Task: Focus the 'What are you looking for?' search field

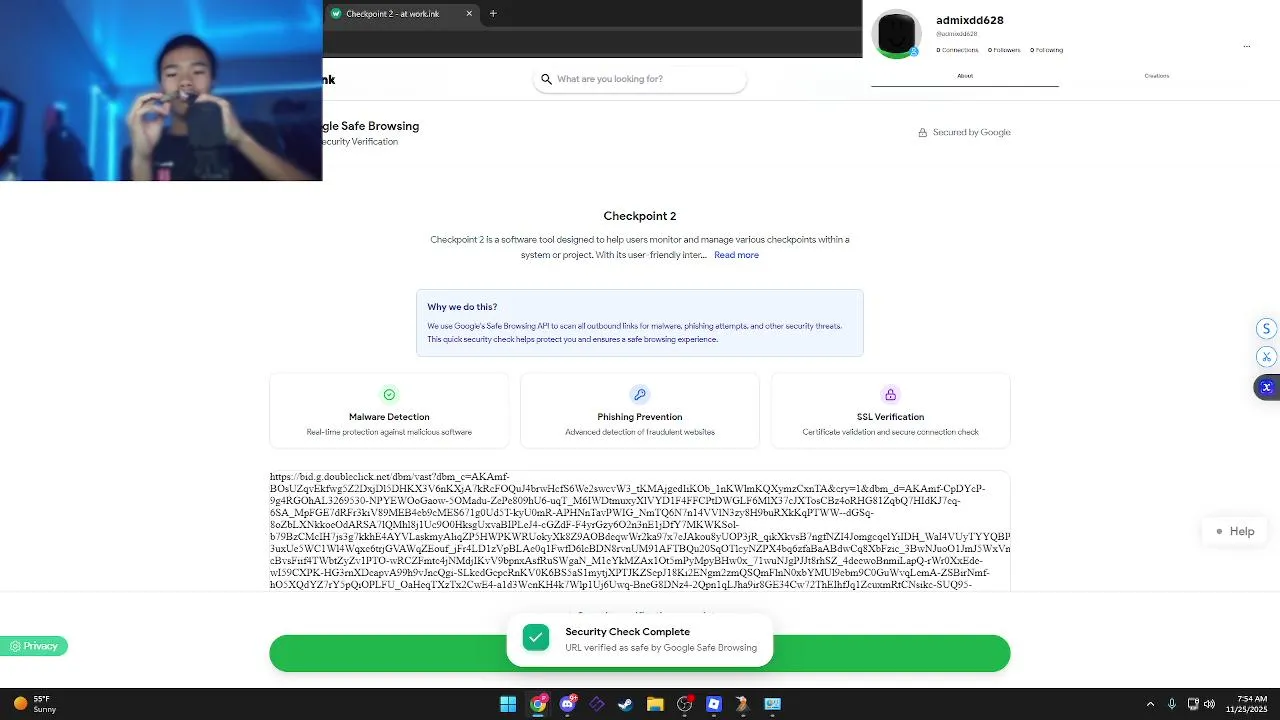Action: (640, 79)
